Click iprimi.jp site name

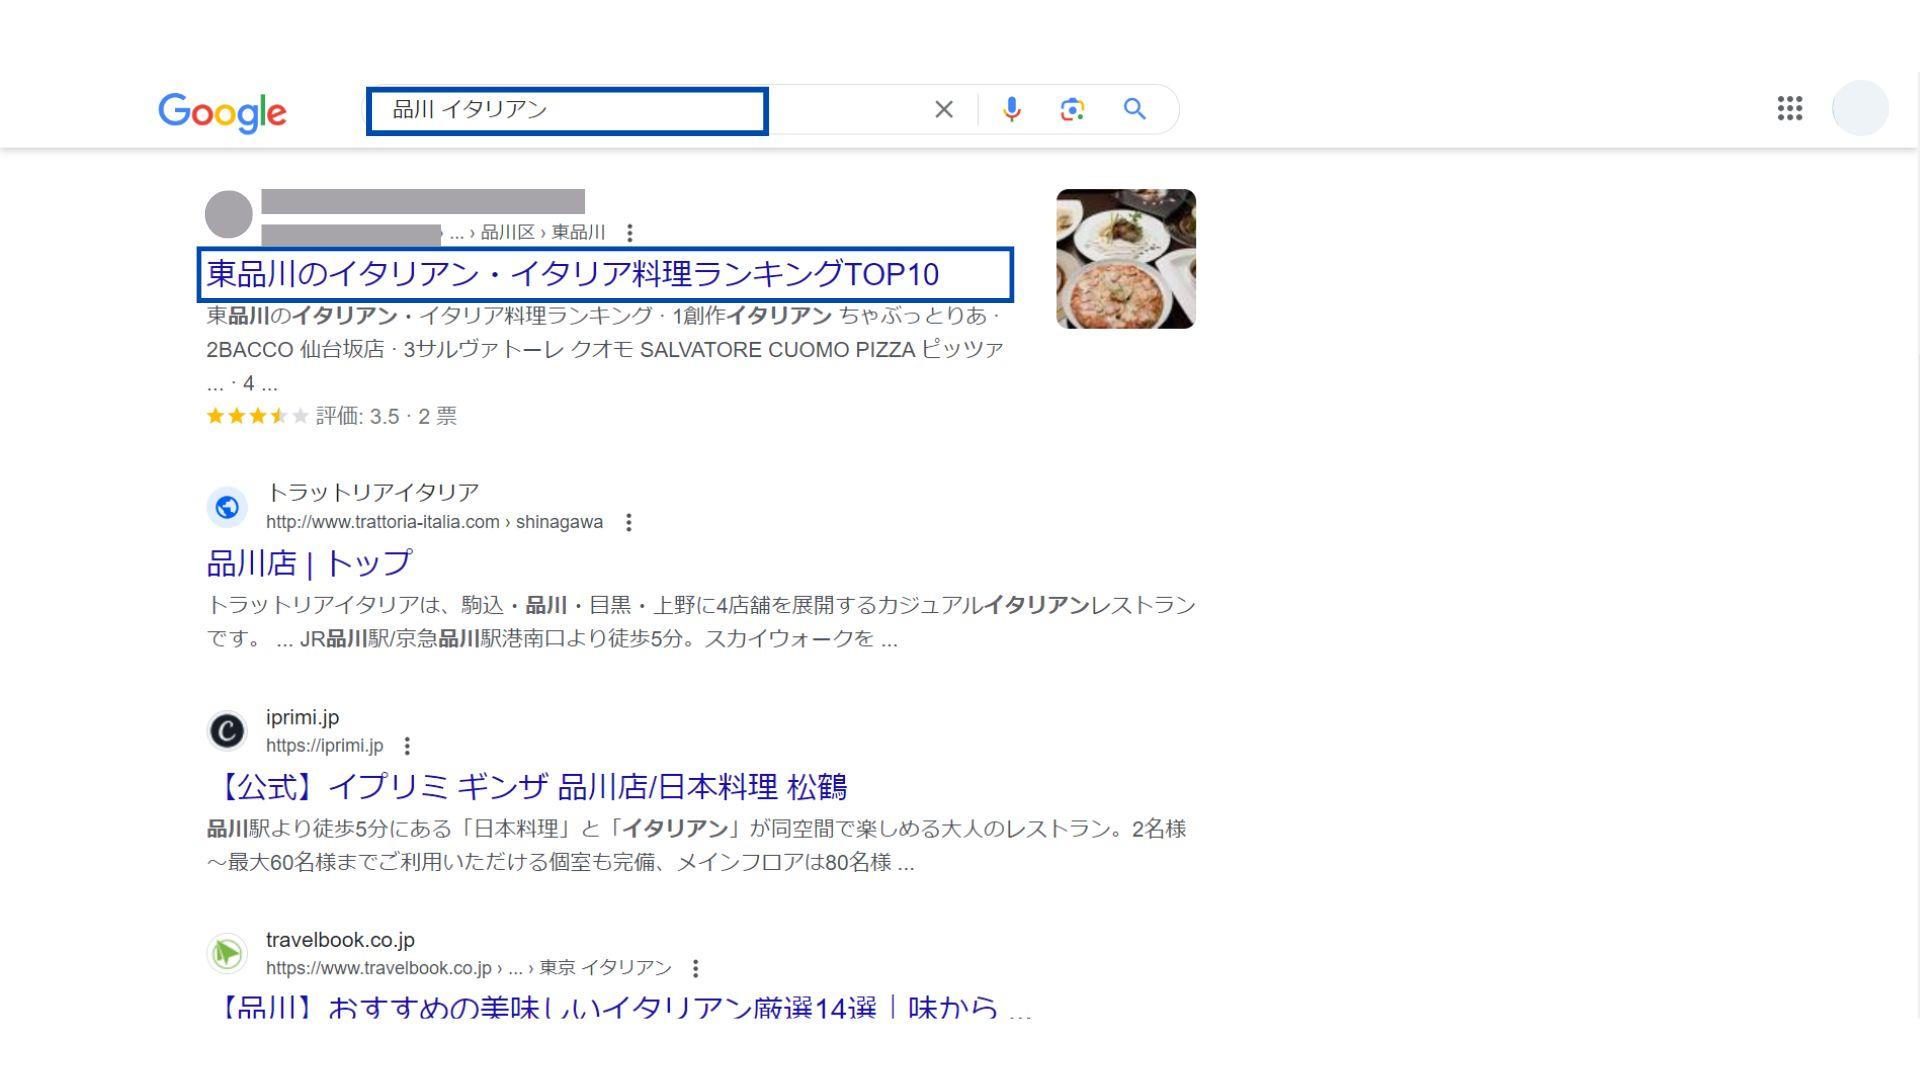302,717
